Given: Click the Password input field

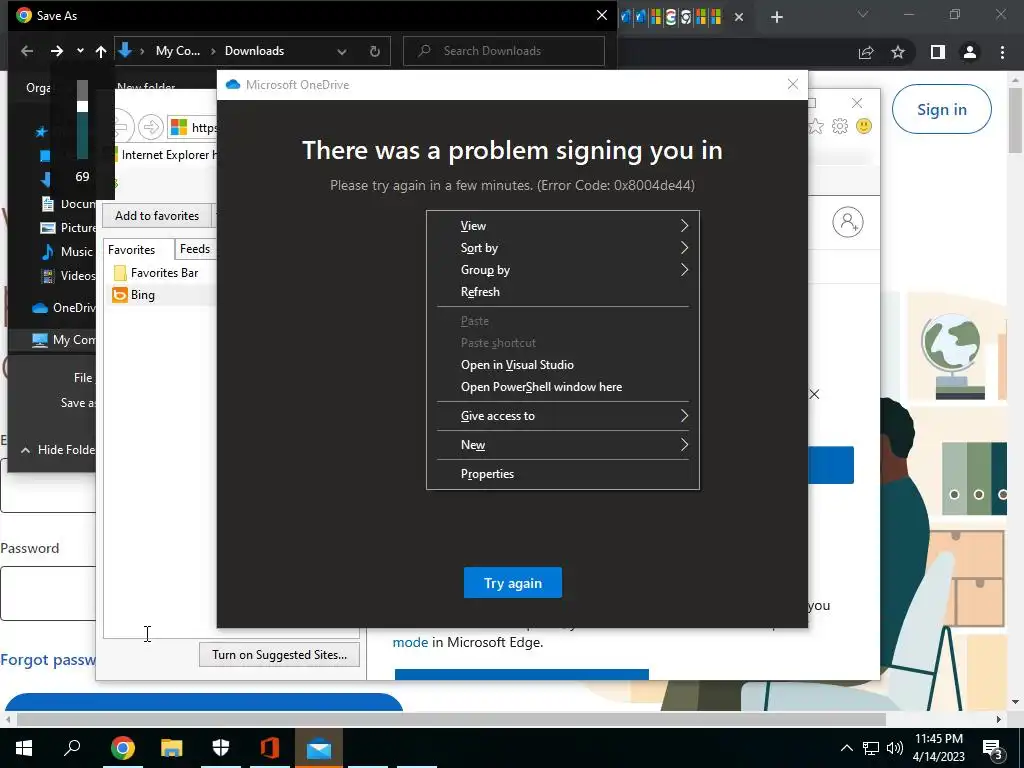Looking at the screenshot, I should coord(48,594).
